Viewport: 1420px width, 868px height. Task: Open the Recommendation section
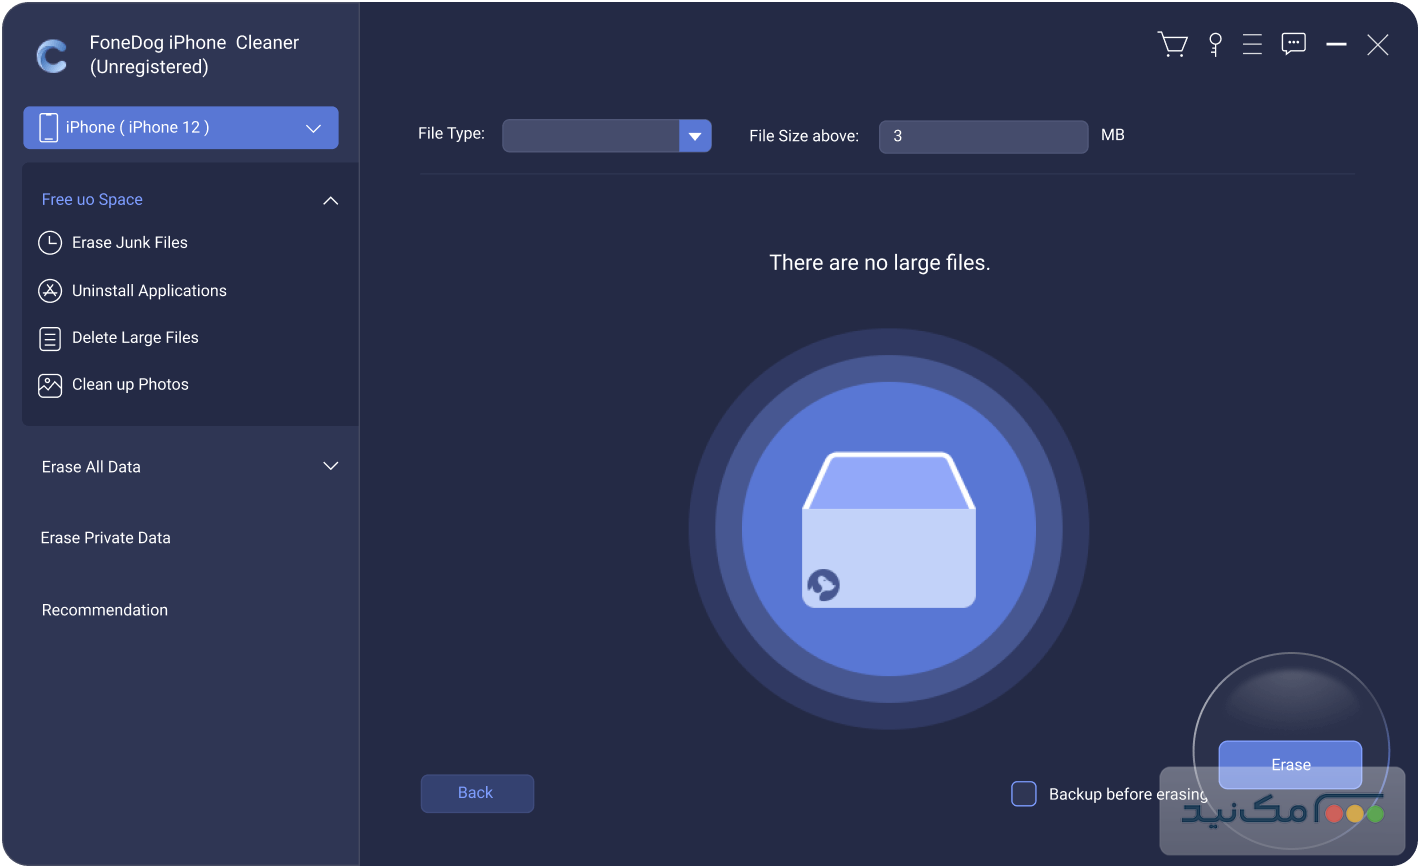105,610
